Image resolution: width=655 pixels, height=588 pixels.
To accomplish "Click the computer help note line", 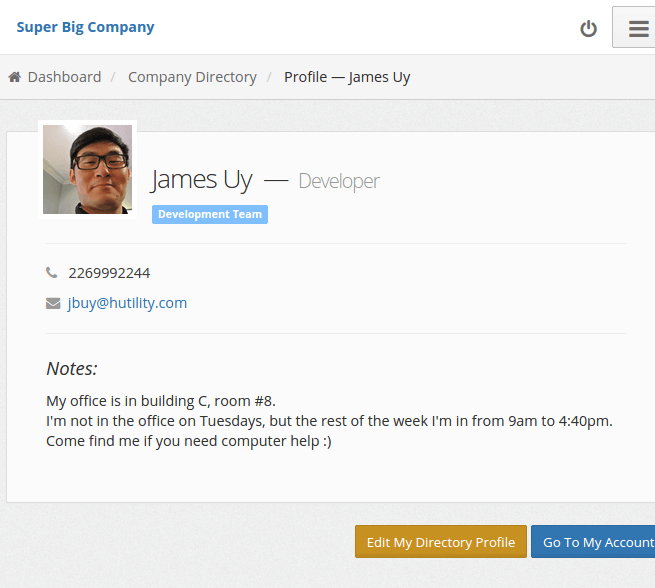I will [189, 441].
